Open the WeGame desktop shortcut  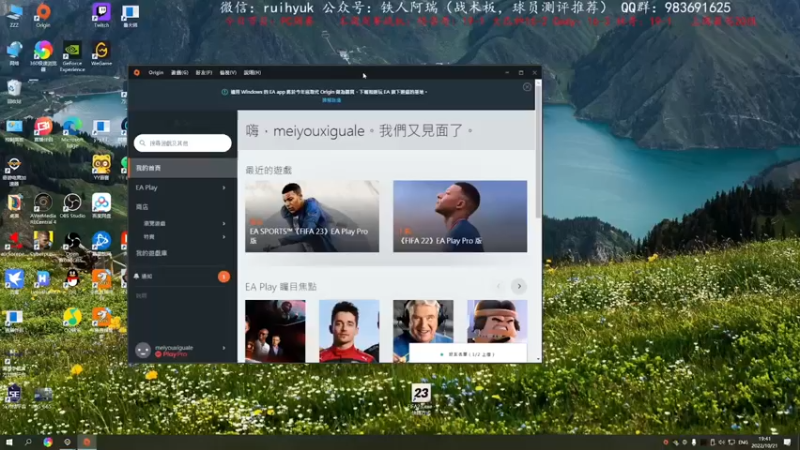coord(101,53)
